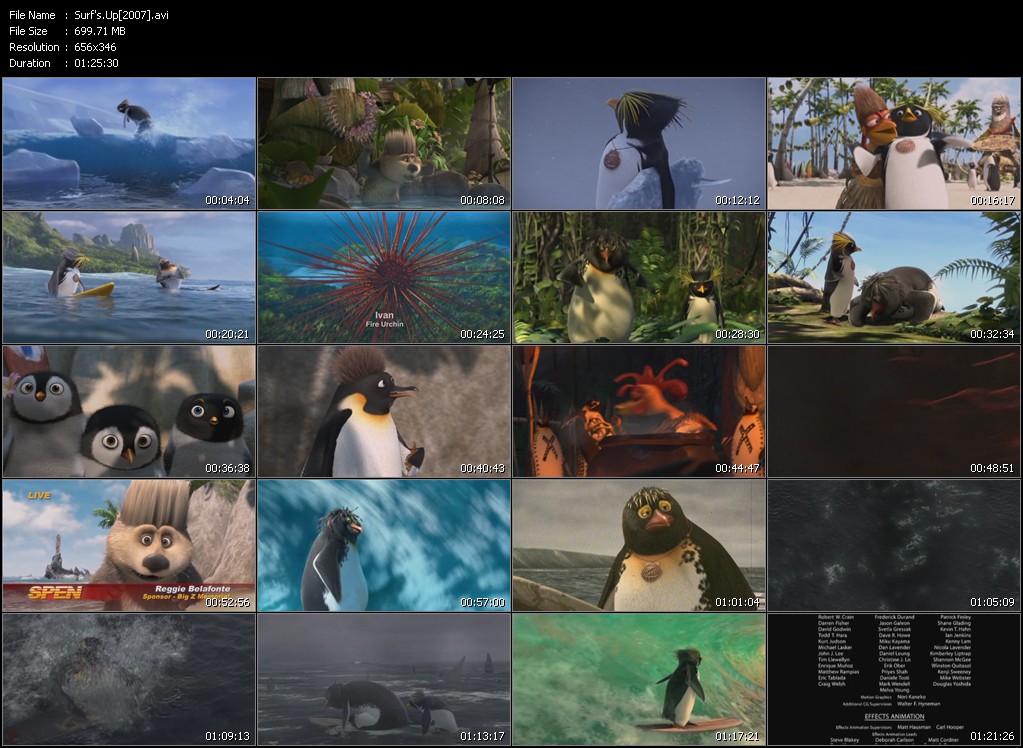Open the campfire scene thumbnail at 00:44:47

[638, 410]
